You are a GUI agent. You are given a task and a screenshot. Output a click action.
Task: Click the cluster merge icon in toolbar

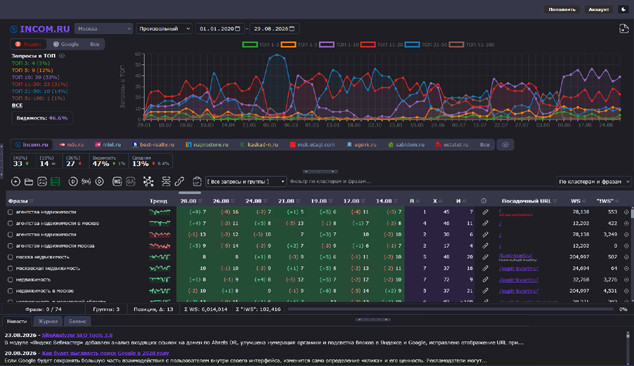point(166,182)
